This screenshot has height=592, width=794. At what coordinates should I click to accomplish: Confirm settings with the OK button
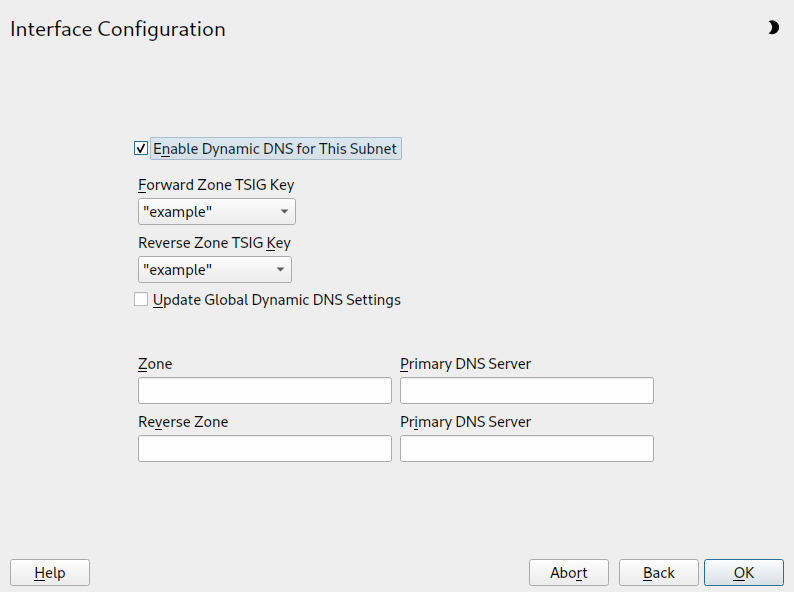click(x=743, y=572)
